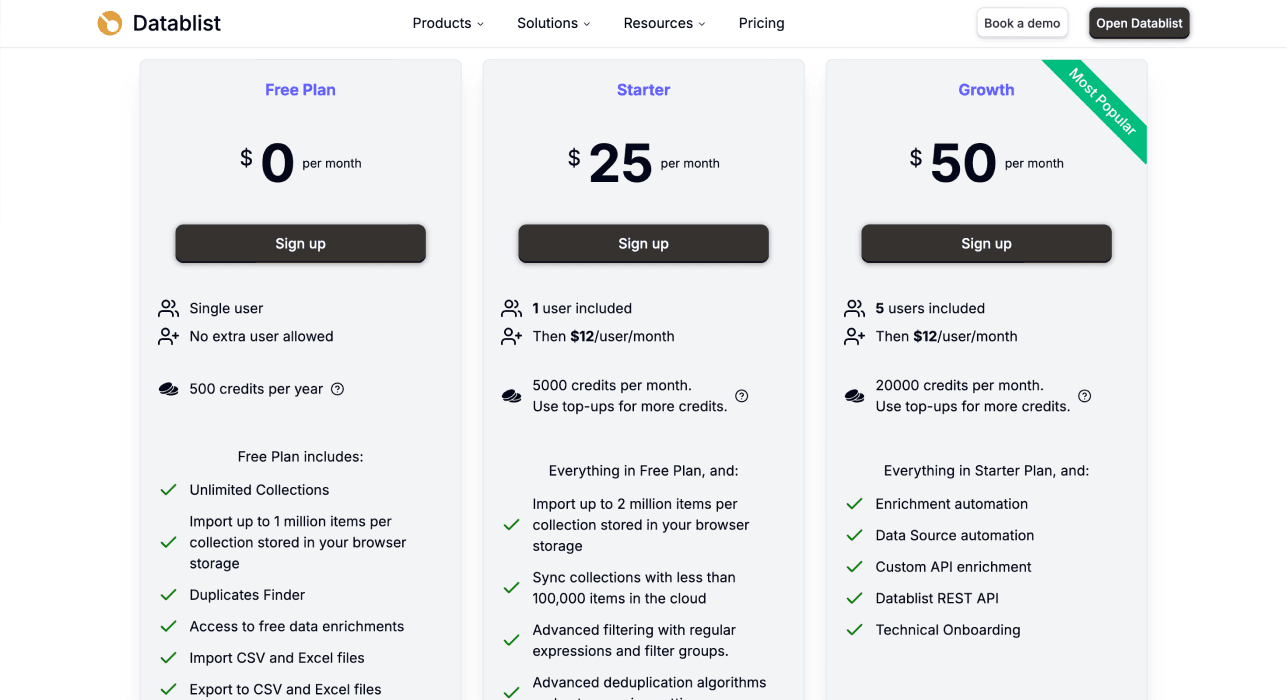Screen dimensions: 1287x700
Task: Click the credits coins icon under Starter
Action: coord(511,395)
